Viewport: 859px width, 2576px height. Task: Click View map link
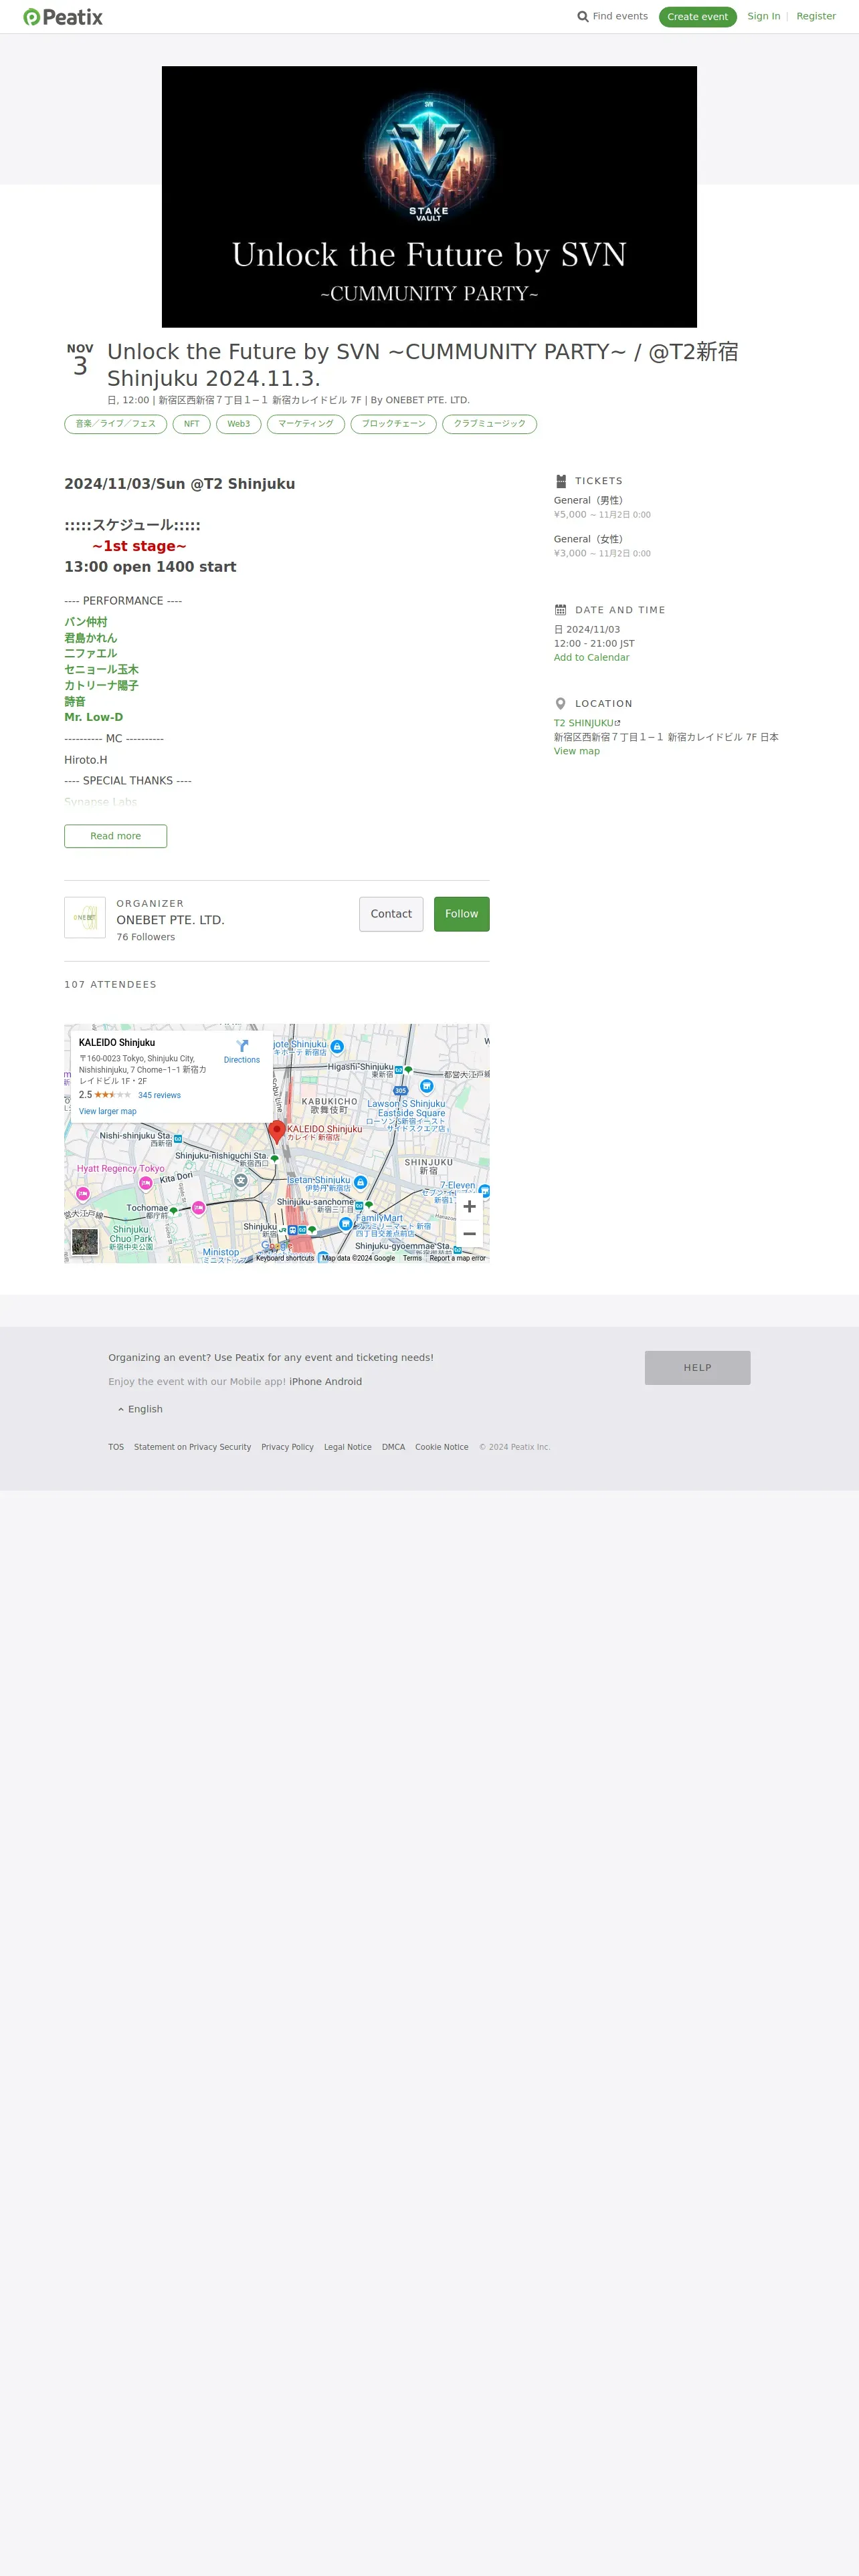point(577,751)
